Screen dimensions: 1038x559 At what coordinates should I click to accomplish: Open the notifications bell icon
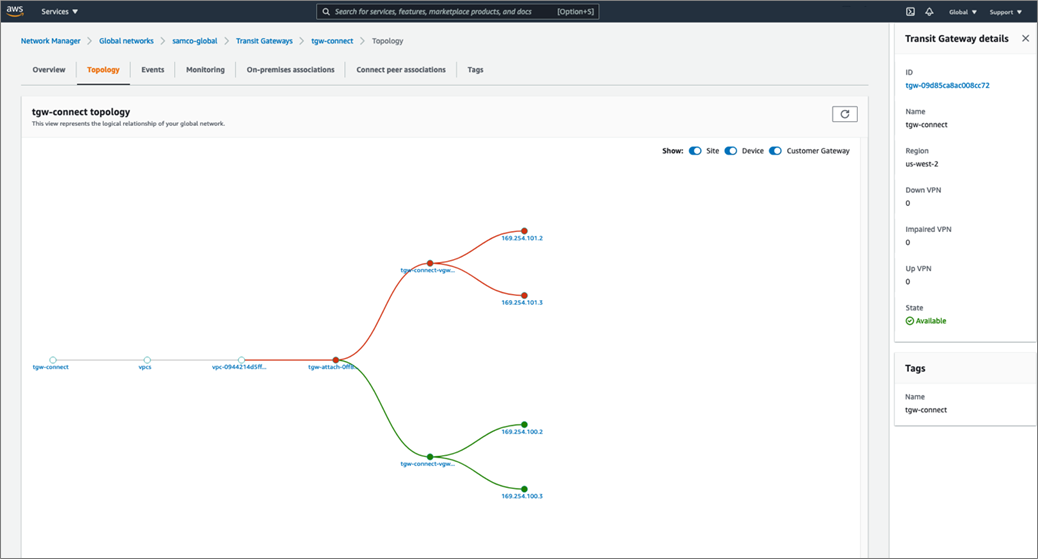click(x=929, y=11)
